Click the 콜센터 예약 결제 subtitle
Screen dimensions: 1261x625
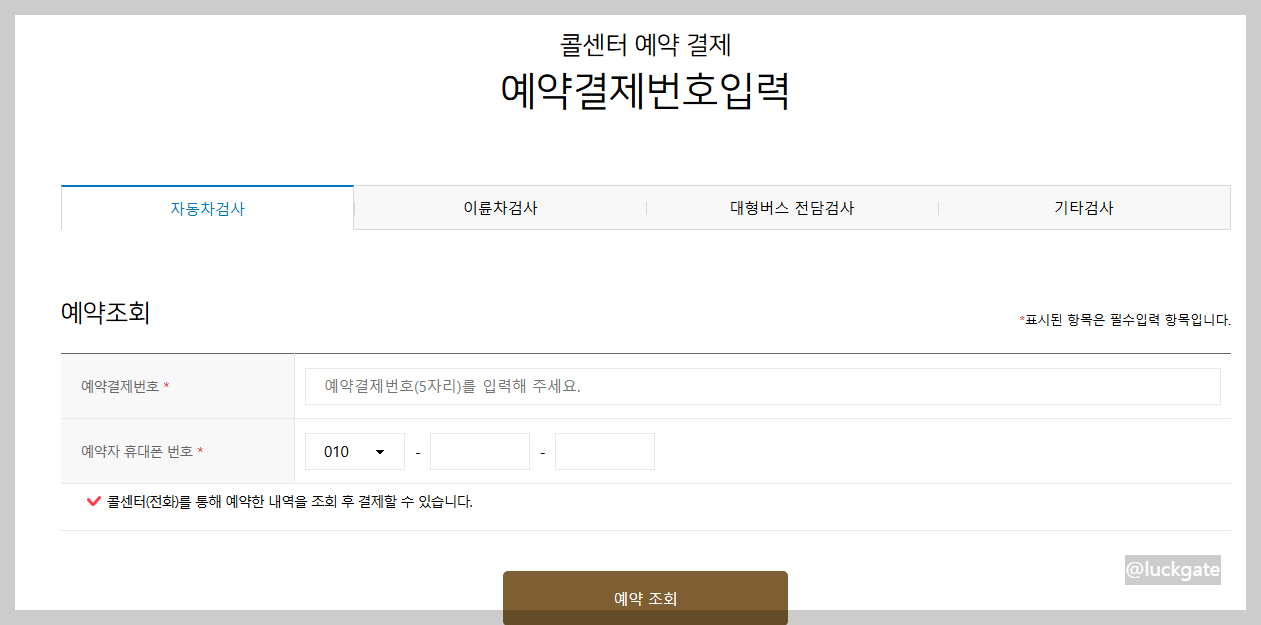646,44
